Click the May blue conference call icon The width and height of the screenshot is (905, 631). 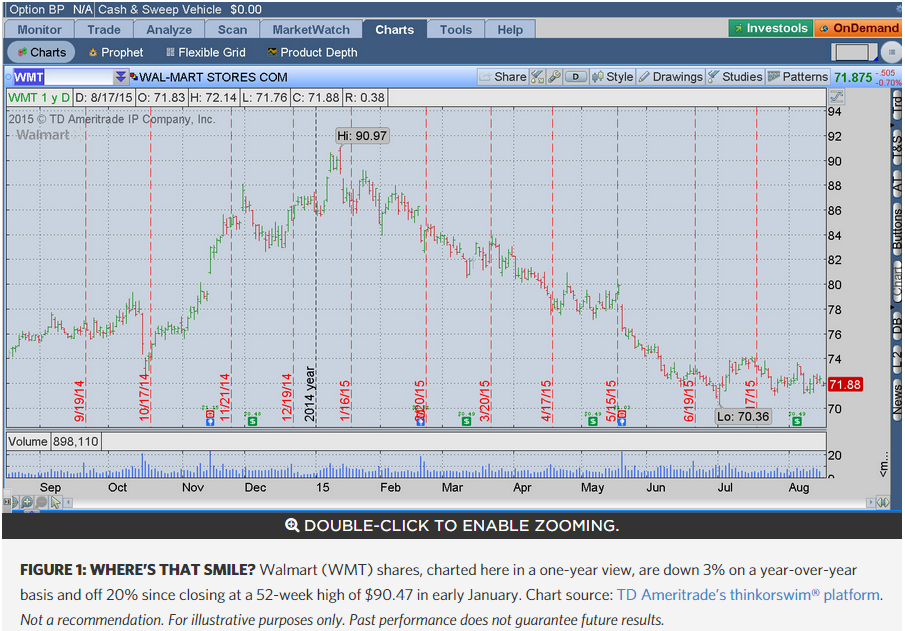[x=622, y=422]
